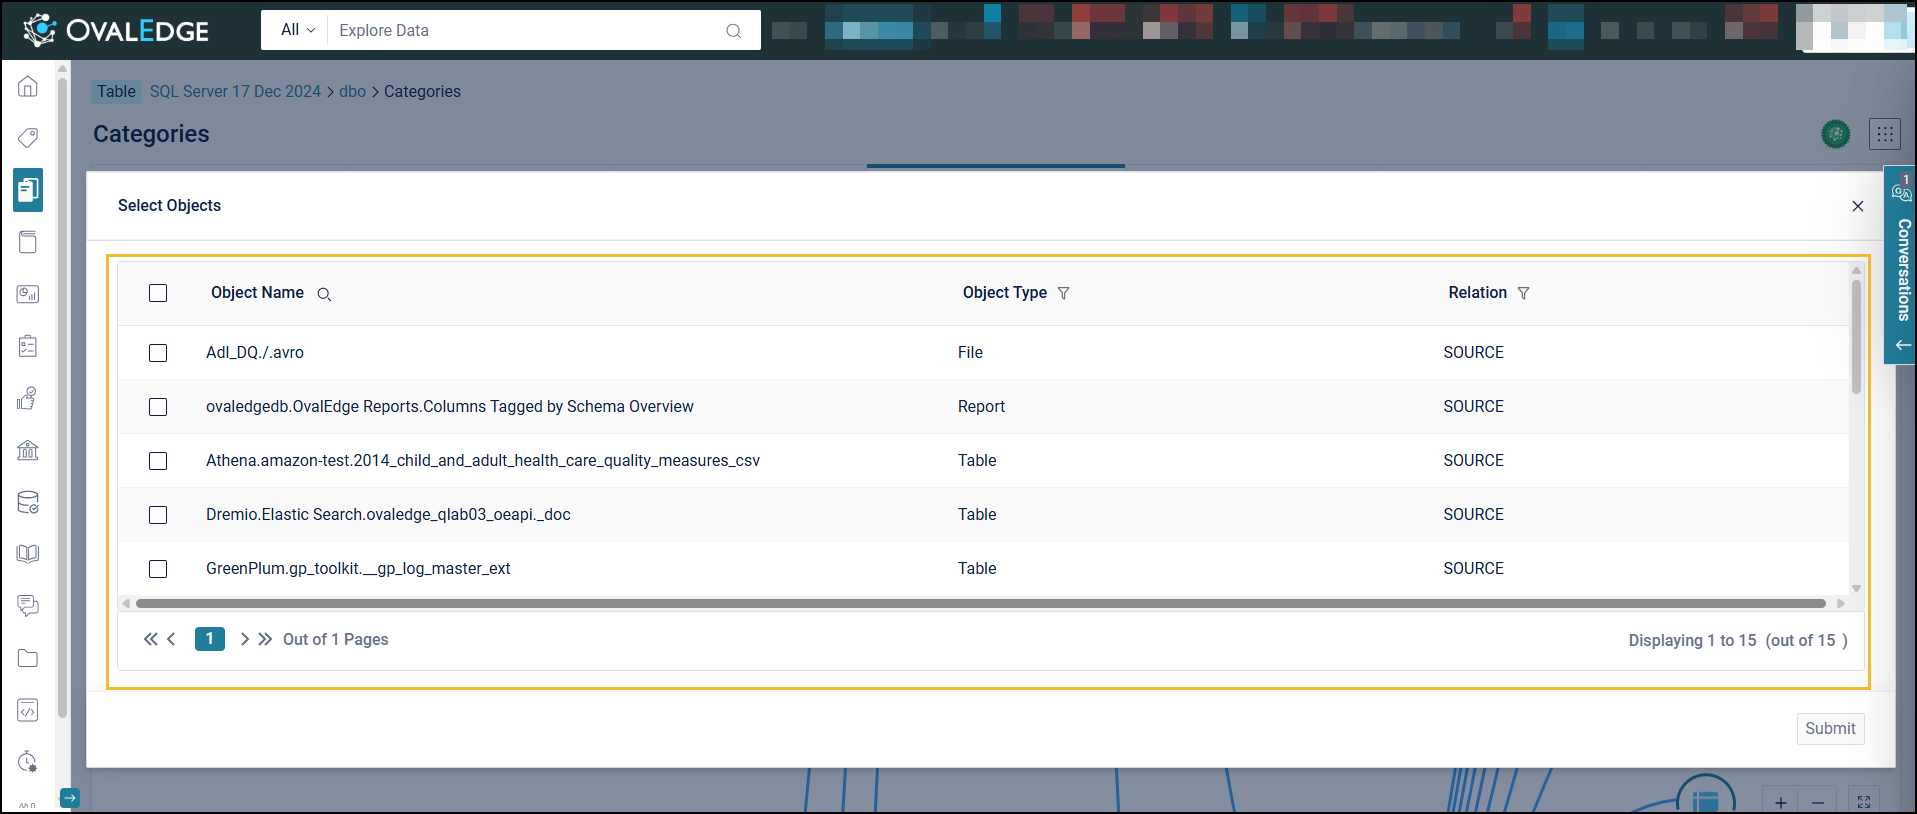Click the nine-dot grid menu icon

click(1884, 134)
